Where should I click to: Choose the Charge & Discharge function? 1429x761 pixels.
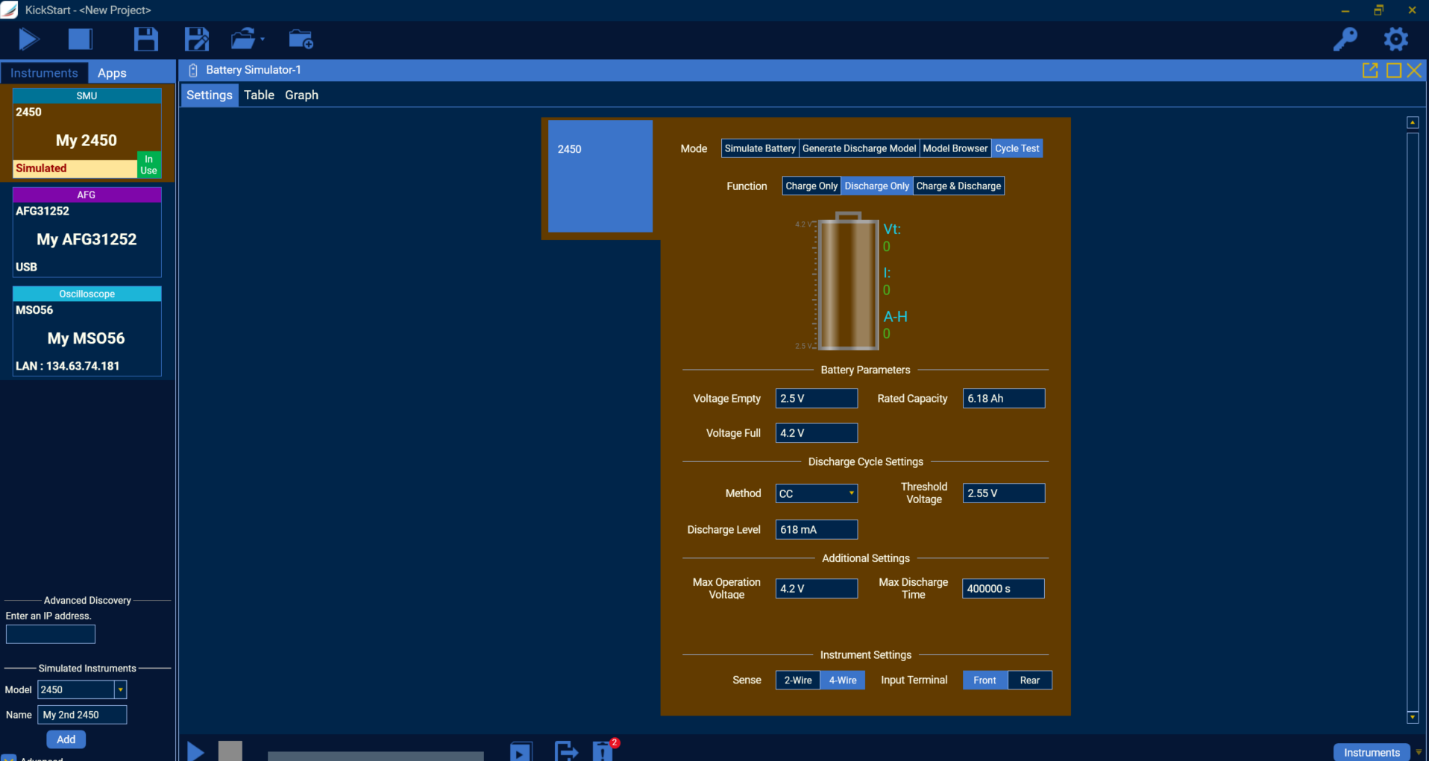click(958, 186)
